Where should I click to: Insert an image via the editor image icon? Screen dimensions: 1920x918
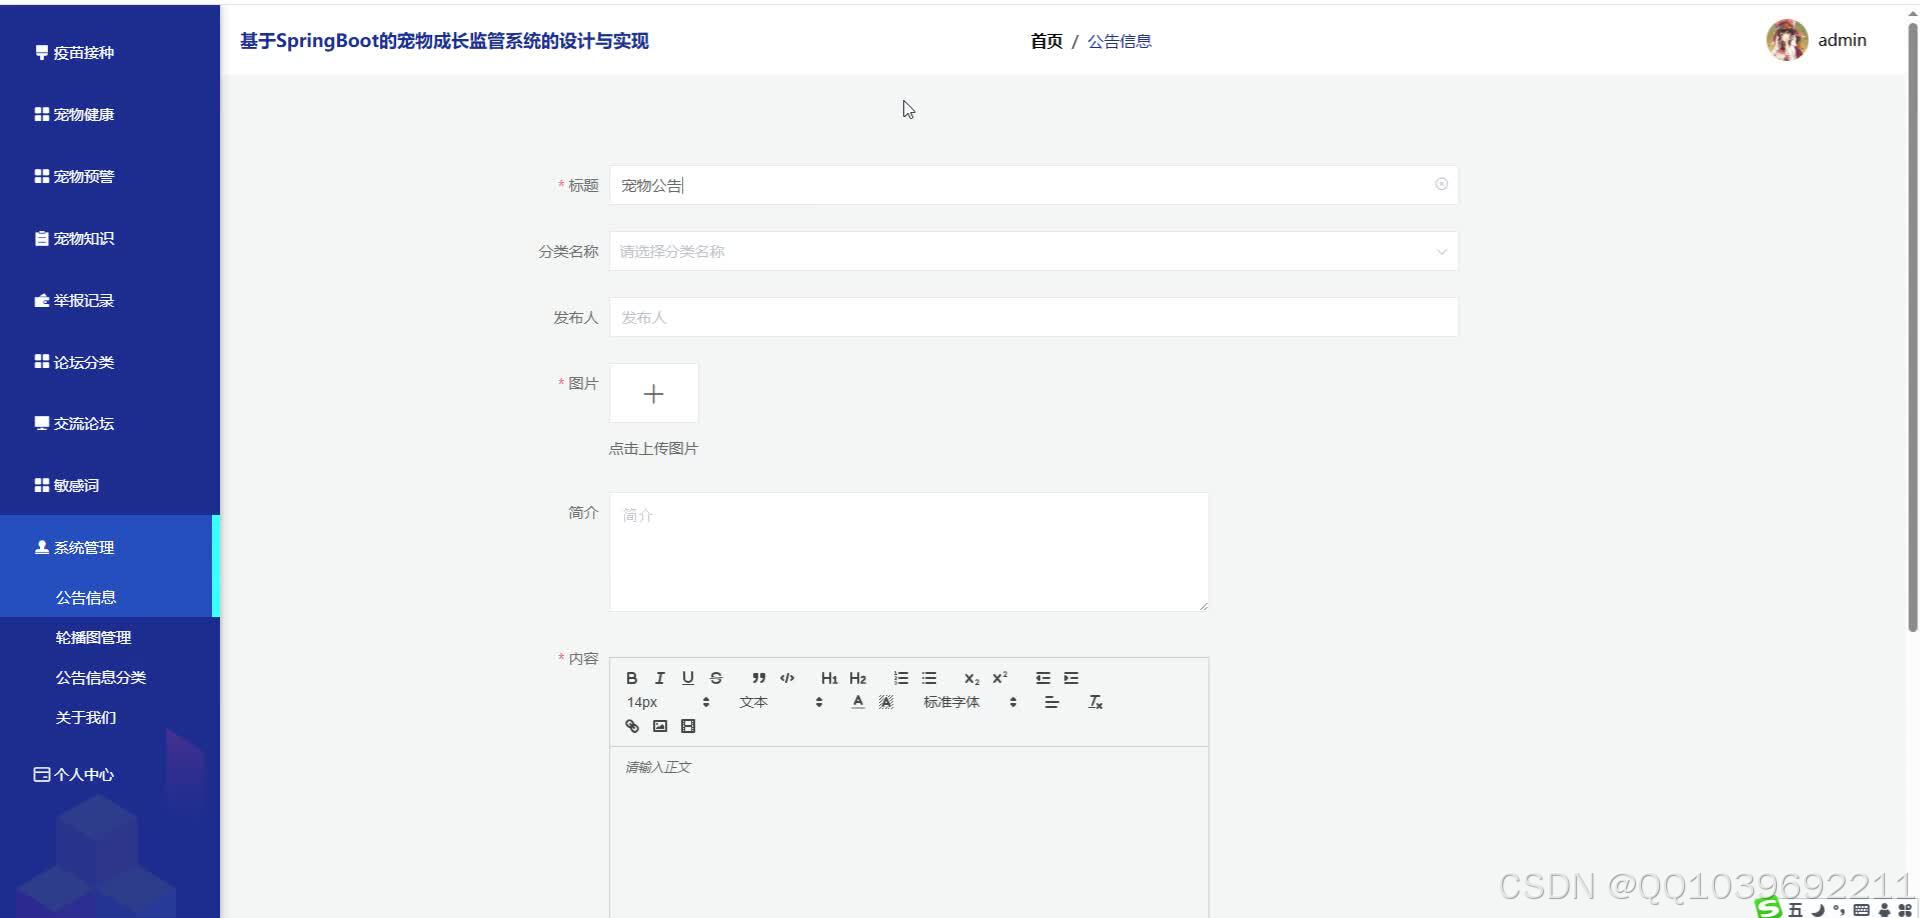click(x=659, y=726)
